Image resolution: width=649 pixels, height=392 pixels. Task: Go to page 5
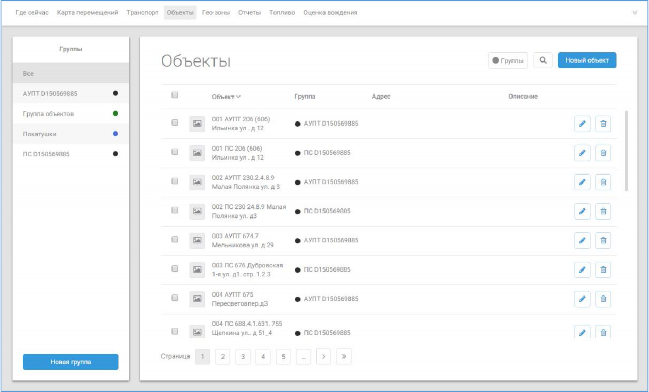click(x=283, y=356)
